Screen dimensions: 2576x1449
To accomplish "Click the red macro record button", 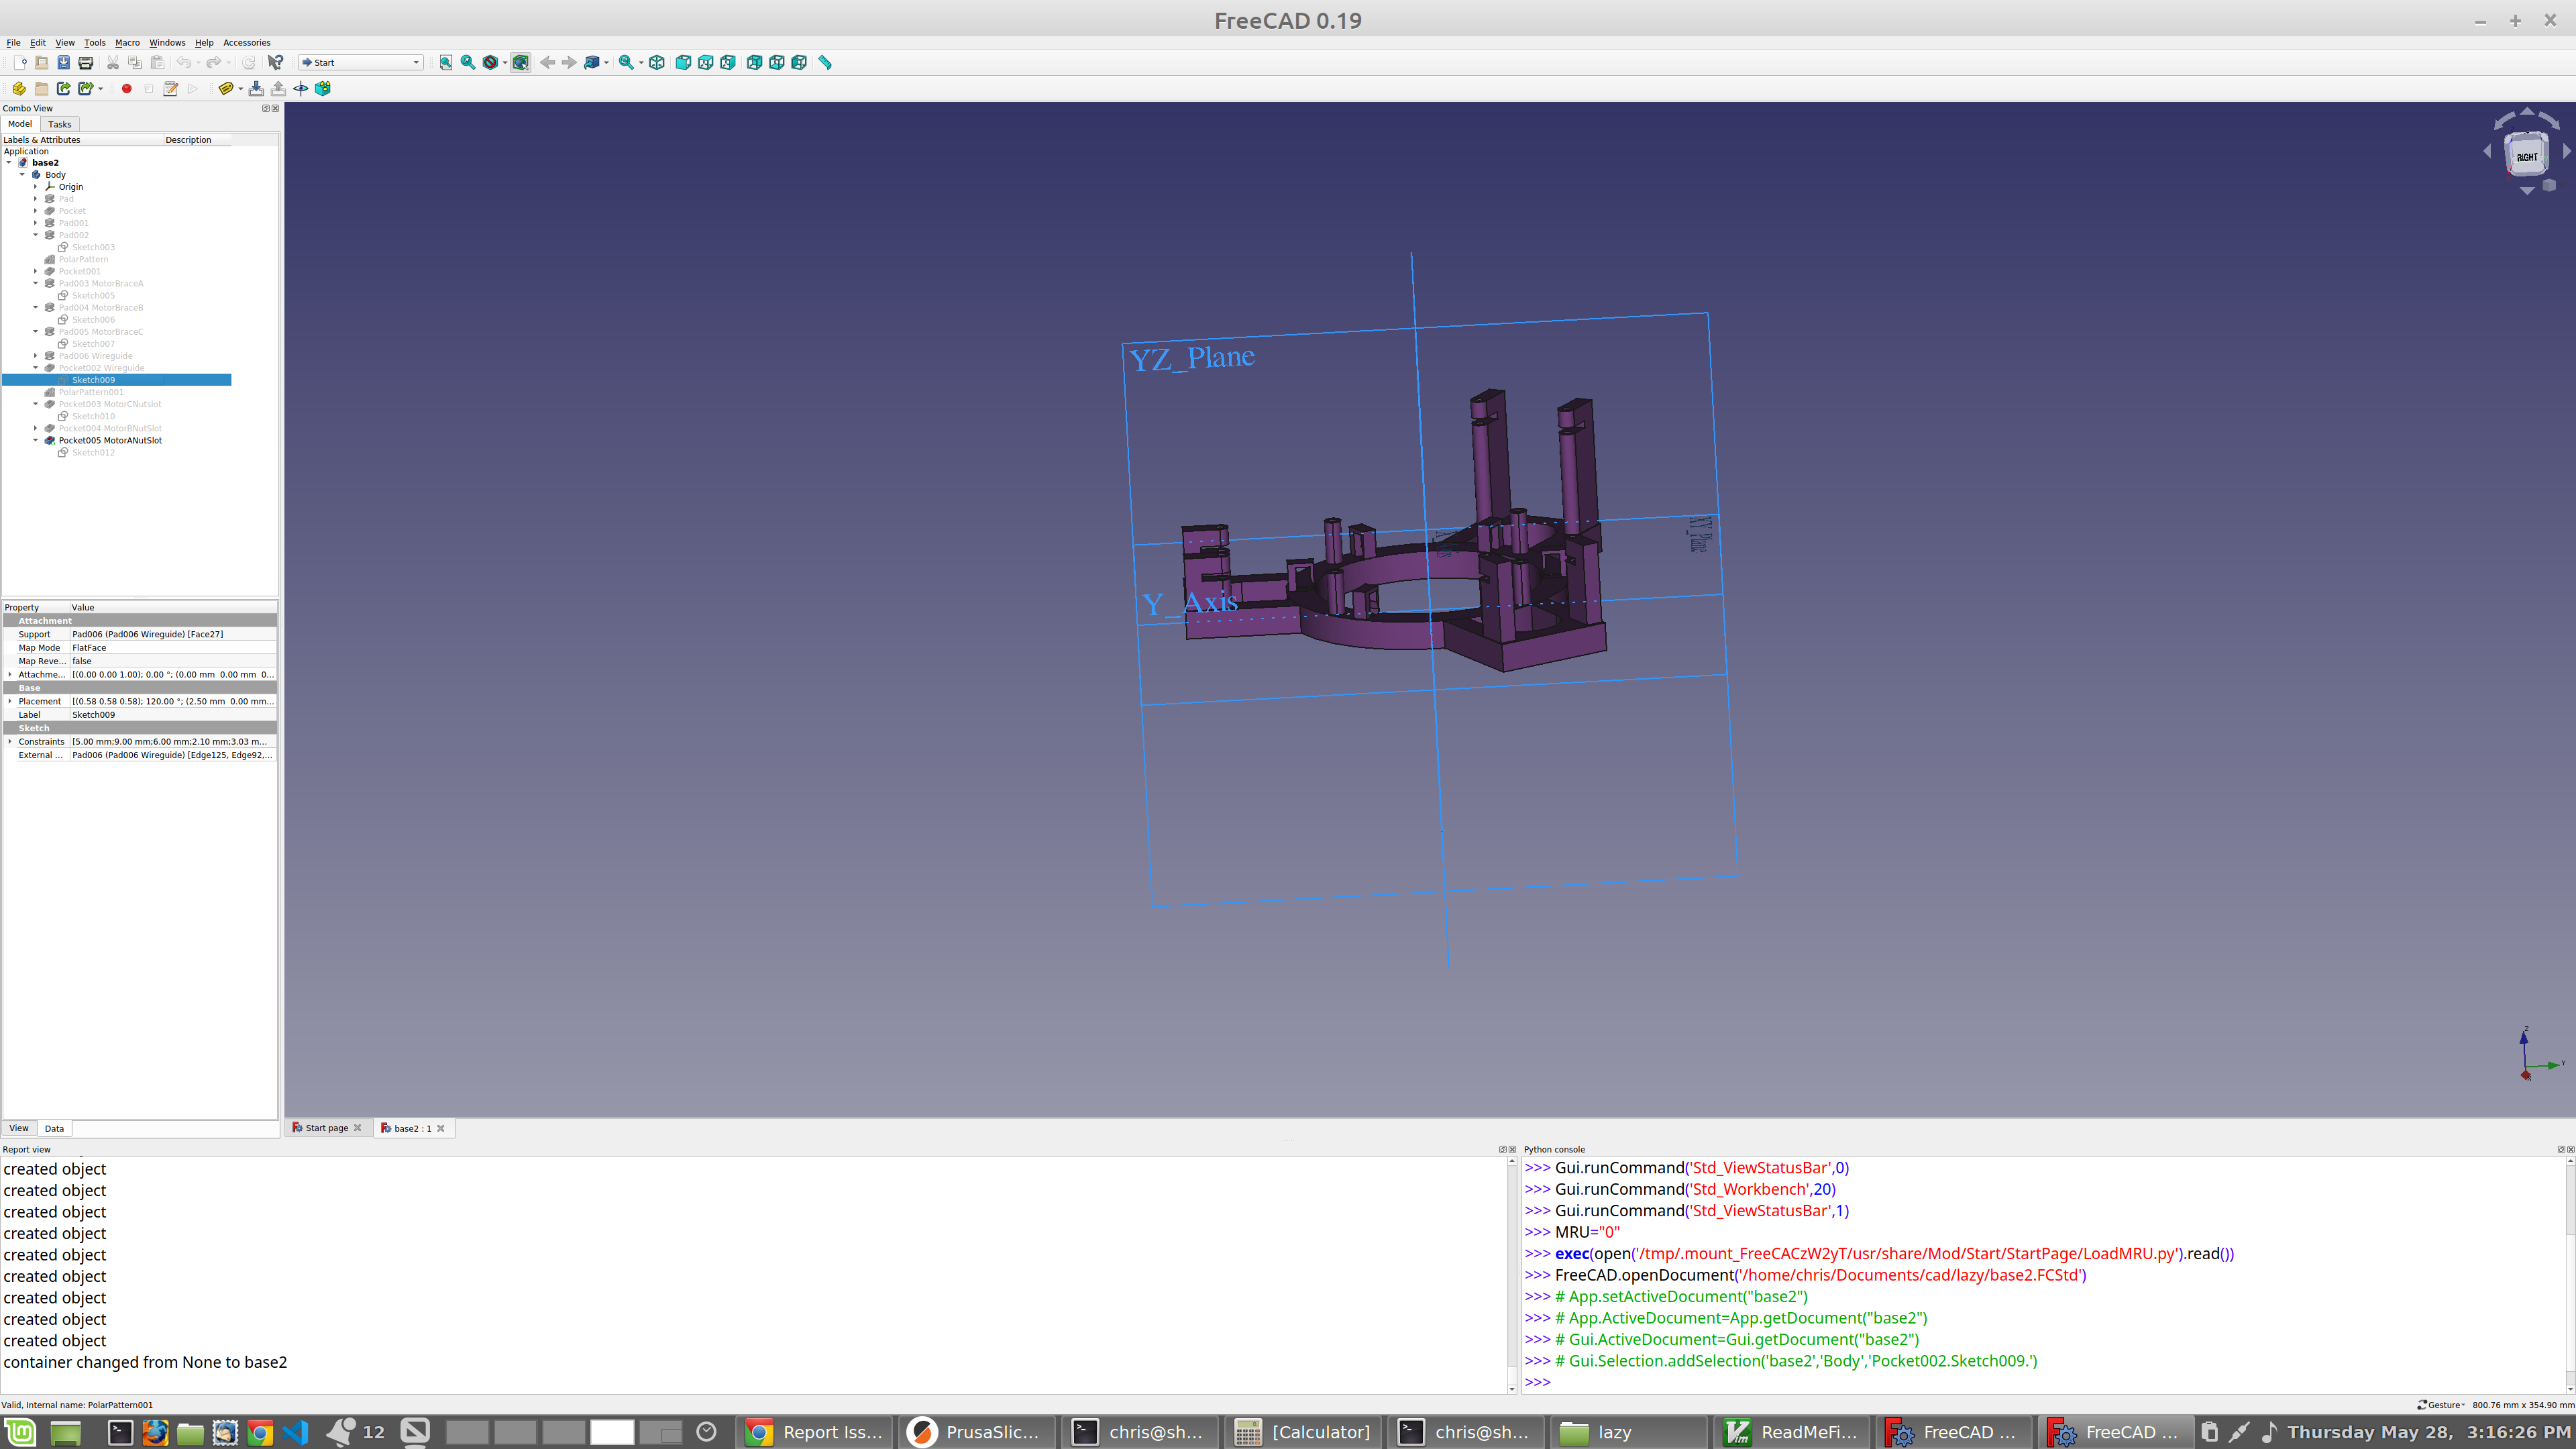I will 126,89.
